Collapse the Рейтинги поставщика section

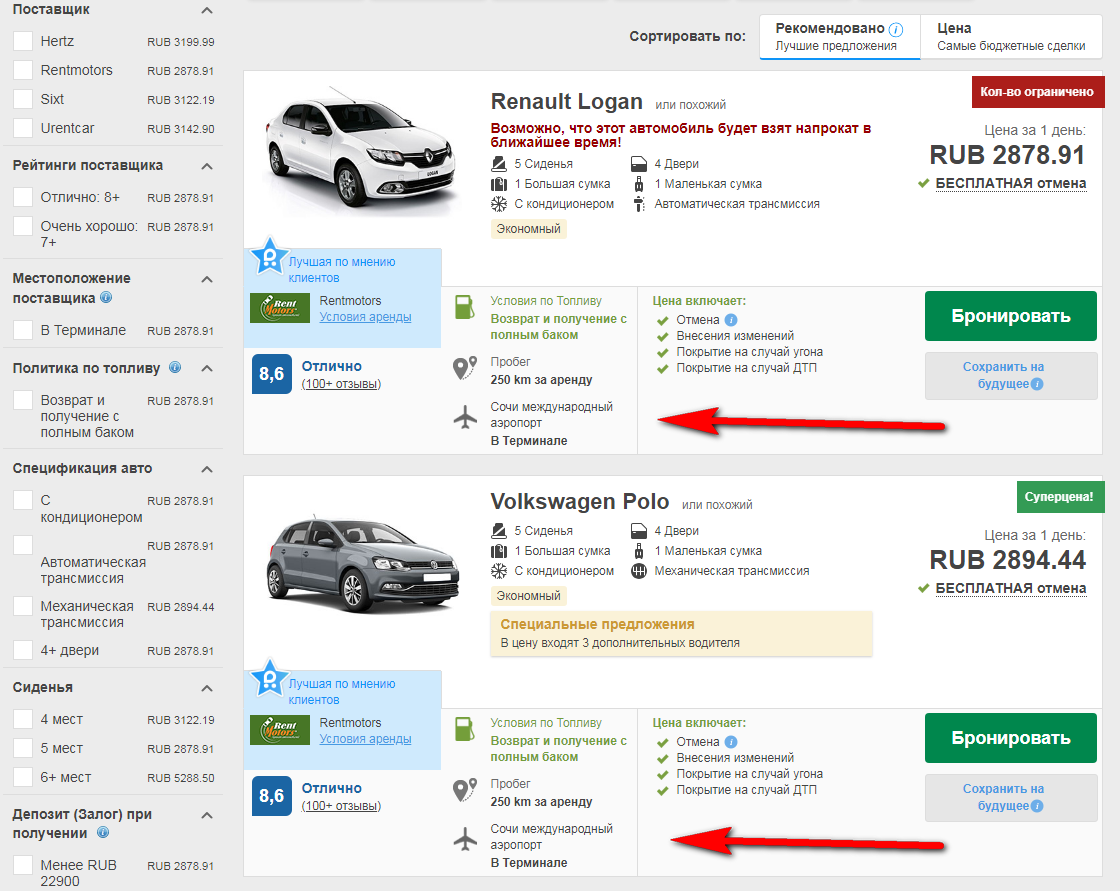click(207, 166)
